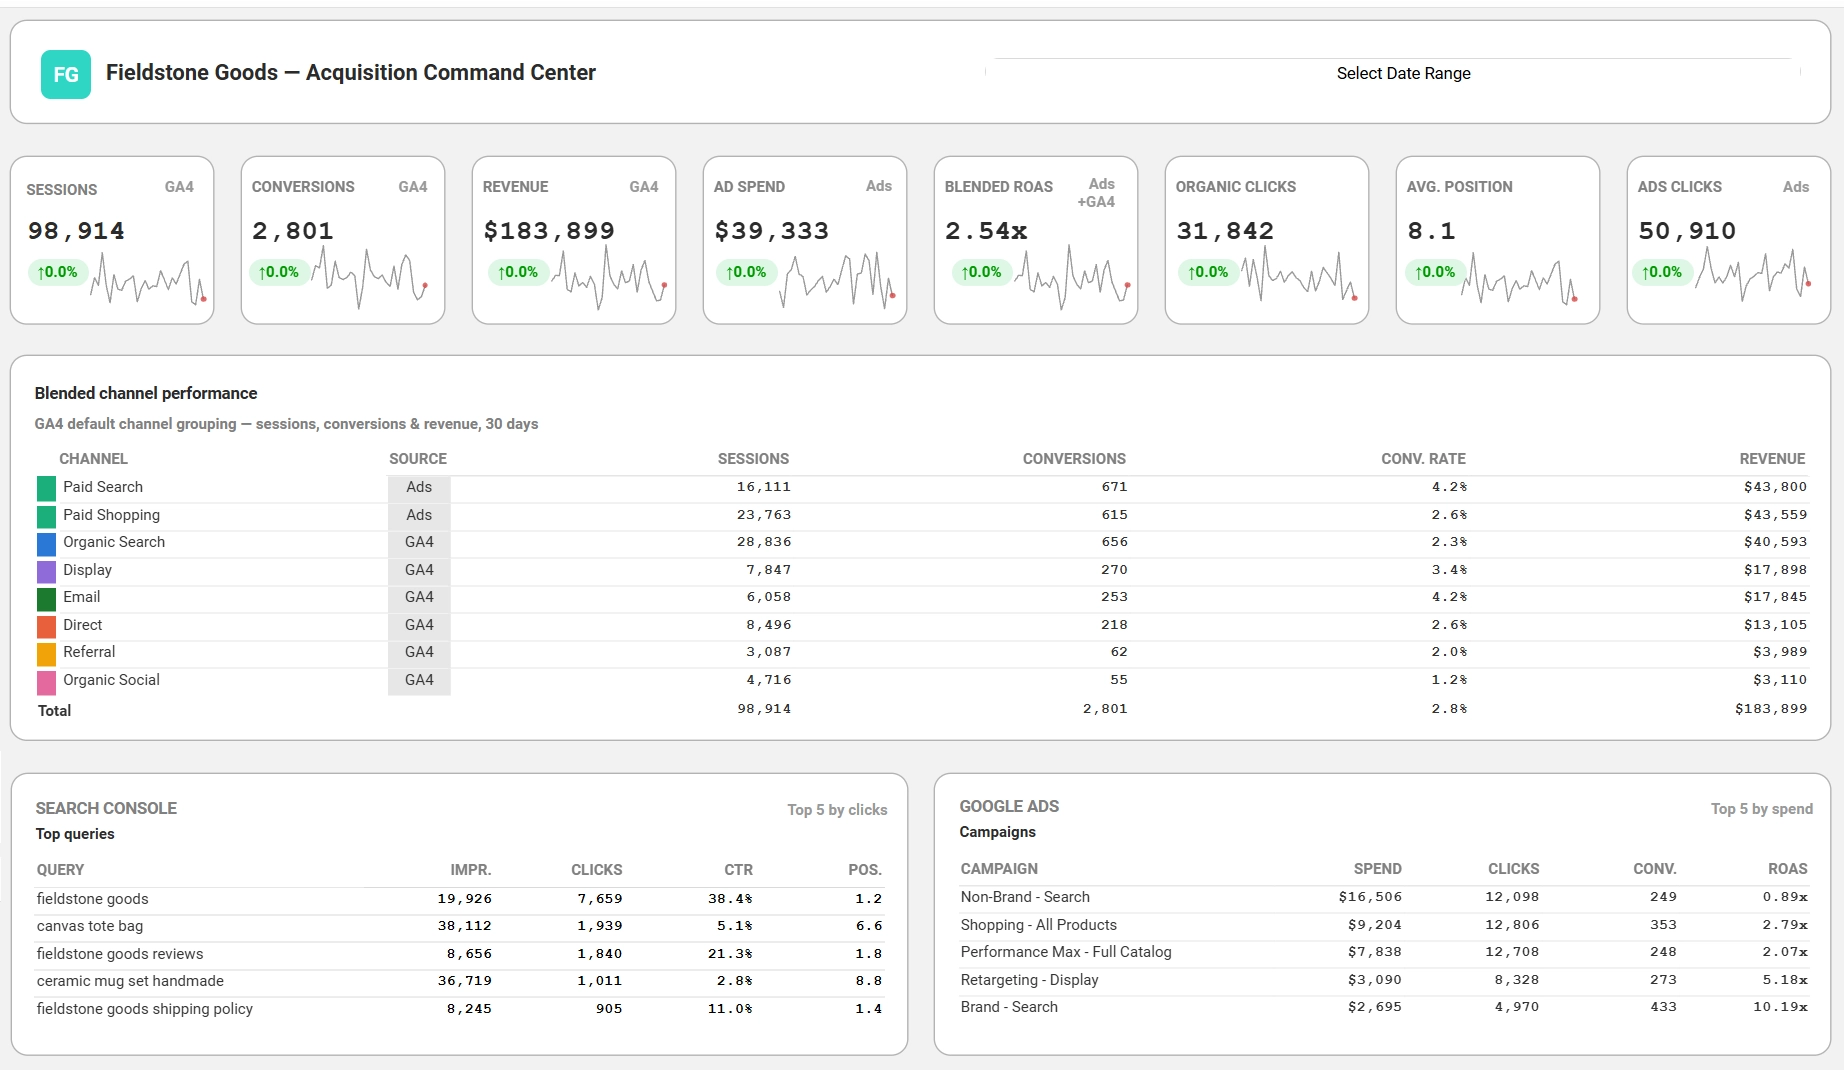1844x1070 pixels.
Task: Select the campaign 'Performance Max - Full Catalog'
Action: point(1066,952)
